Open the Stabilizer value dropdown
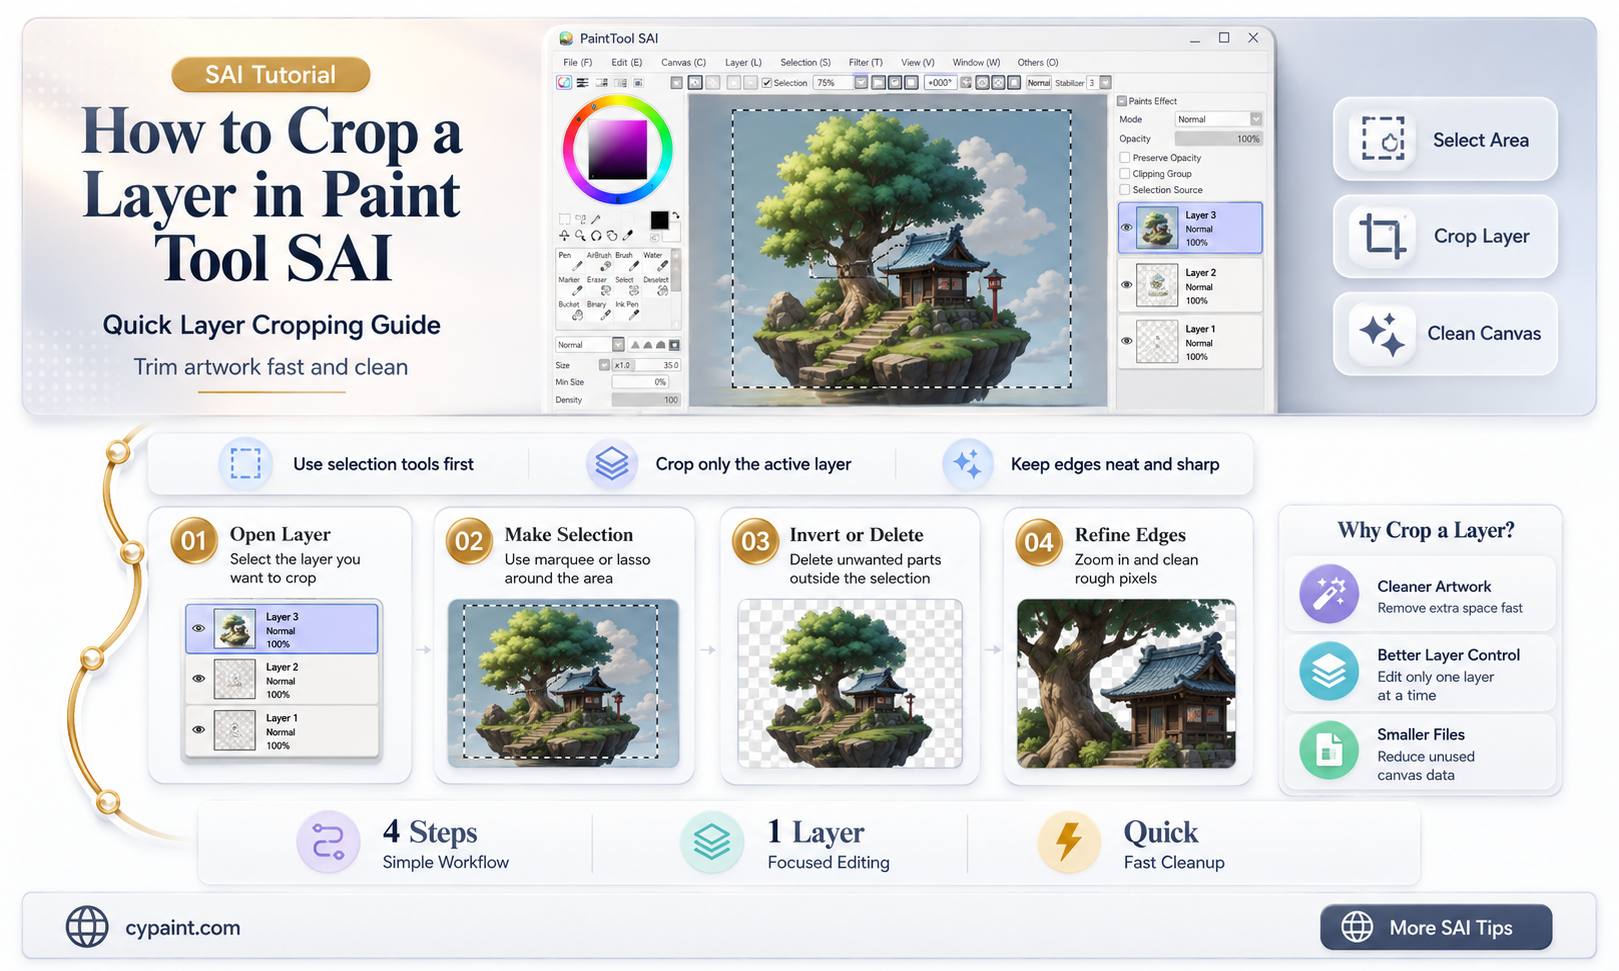Screen dimensions: 1619x971 tap(1105, 83)
